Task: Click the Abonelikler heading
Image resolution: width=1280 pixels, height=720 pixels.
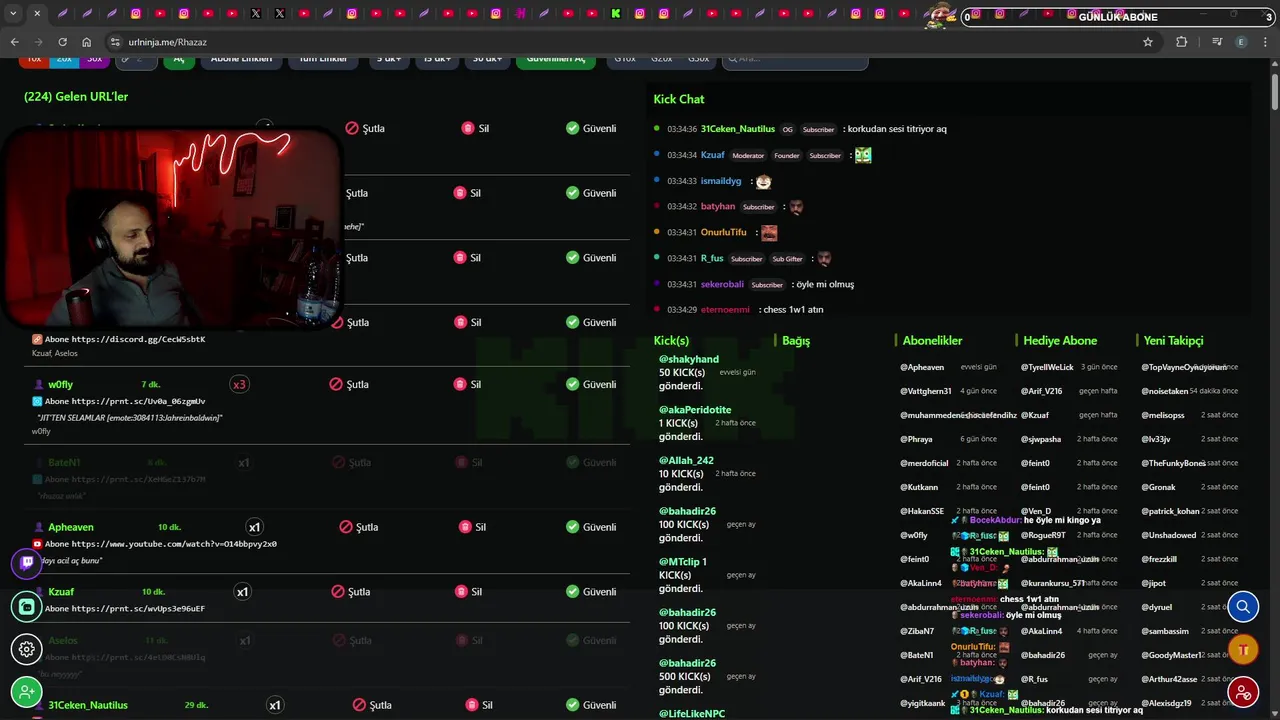Action: 932,341
